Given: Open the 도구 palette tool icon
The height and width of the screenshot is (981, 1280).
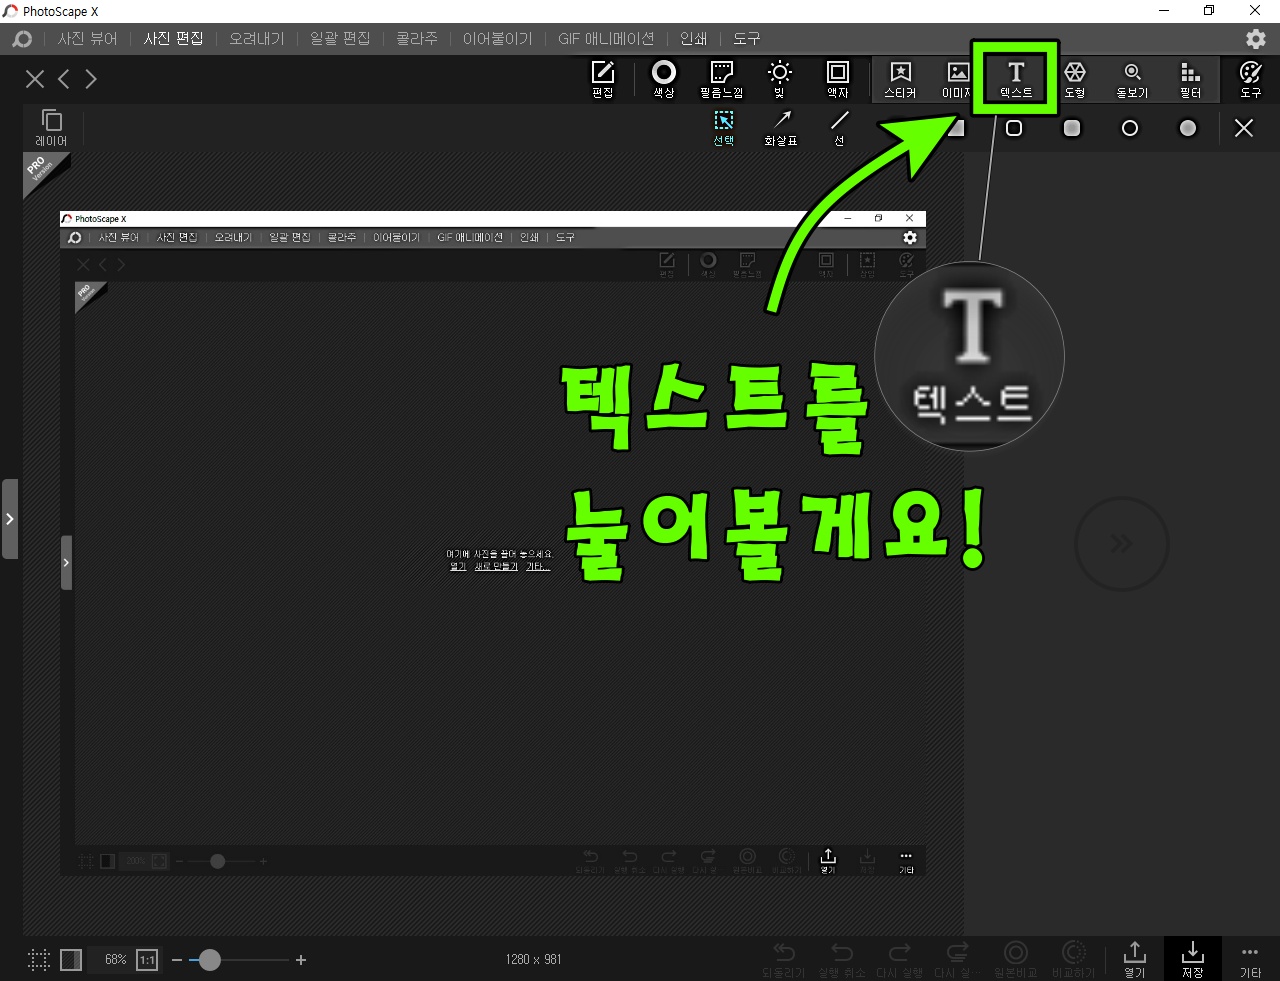Looking at the screenshot, I should [x=1251, y=79].
